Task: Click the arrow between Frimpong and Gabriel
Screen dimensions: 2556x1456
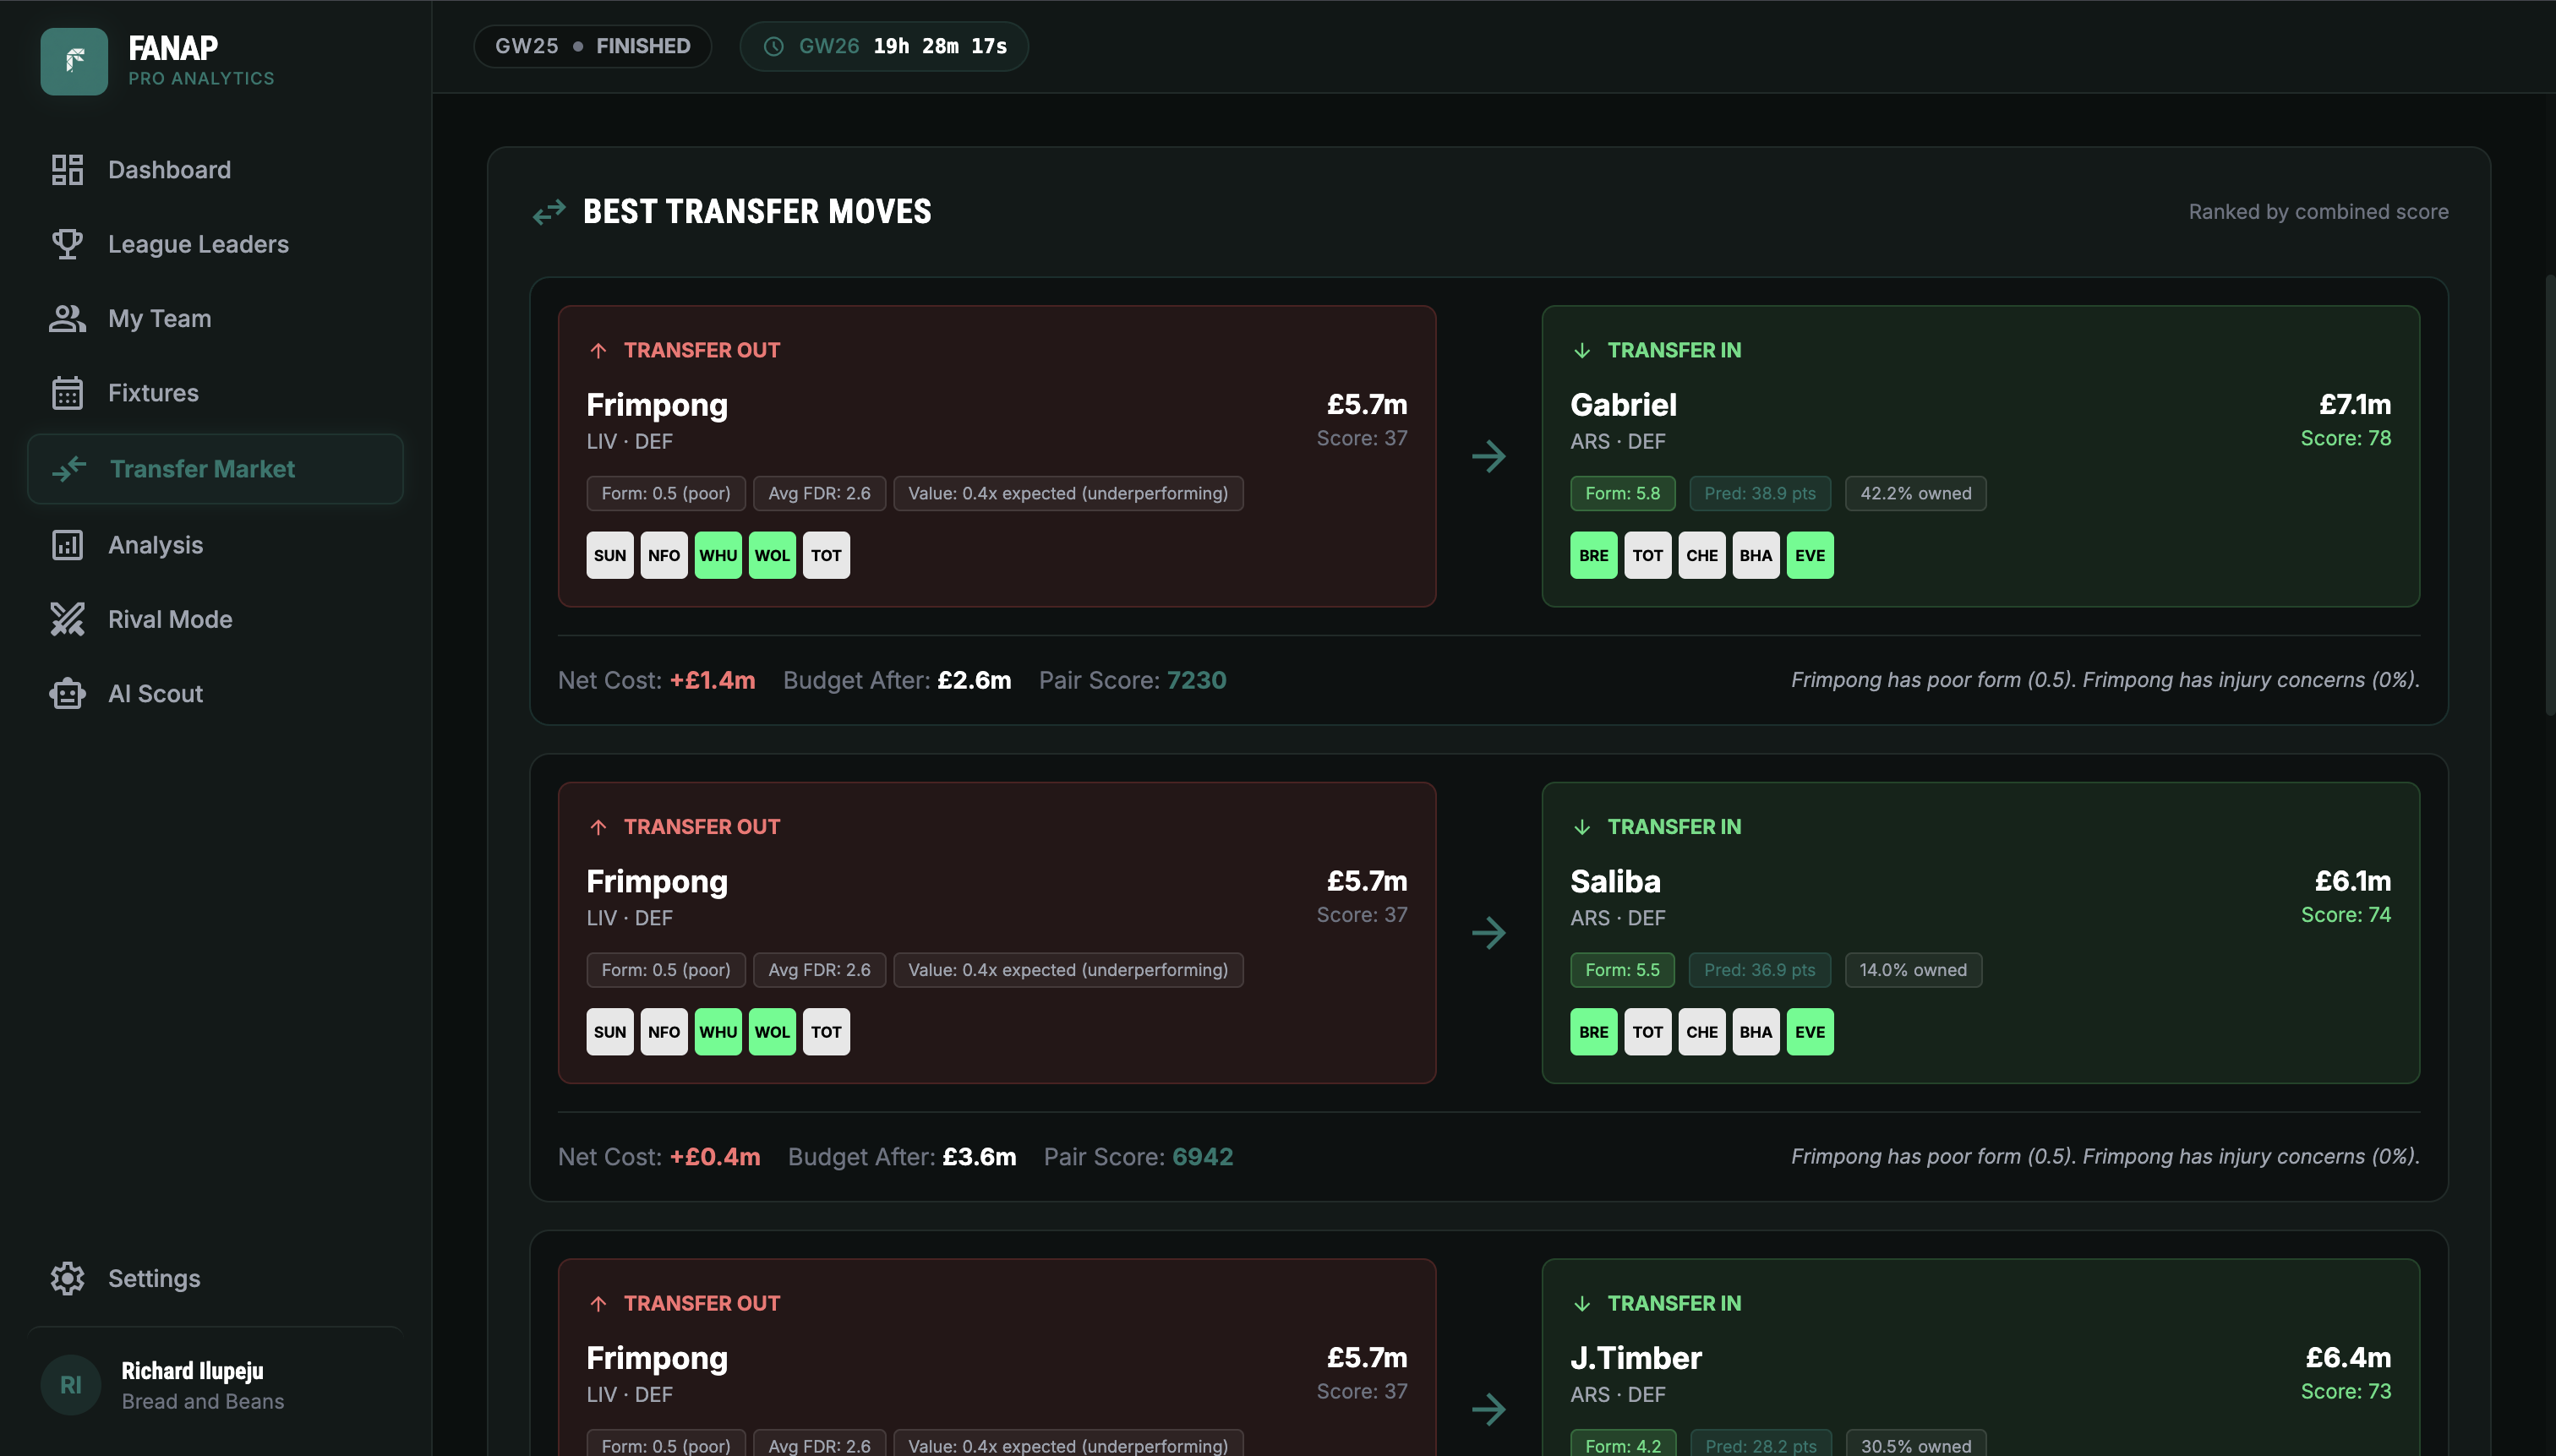Action: 1489,456
